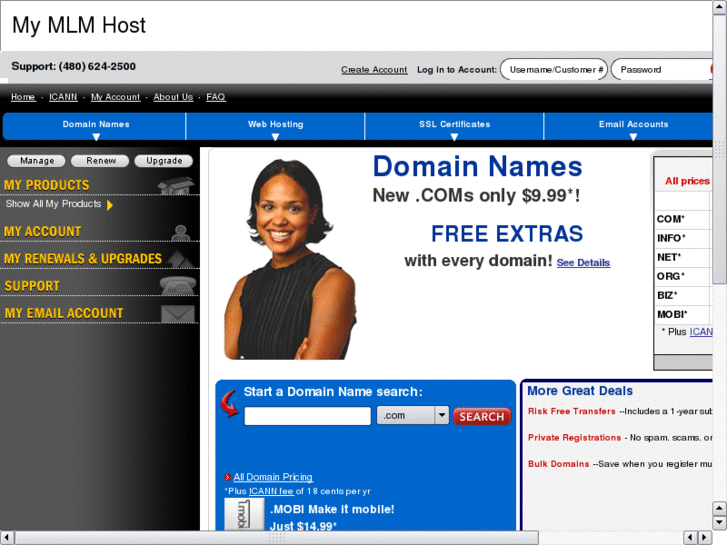Click the down arrow under Email Accounts

pyautogui.click(x=633, y=136)
